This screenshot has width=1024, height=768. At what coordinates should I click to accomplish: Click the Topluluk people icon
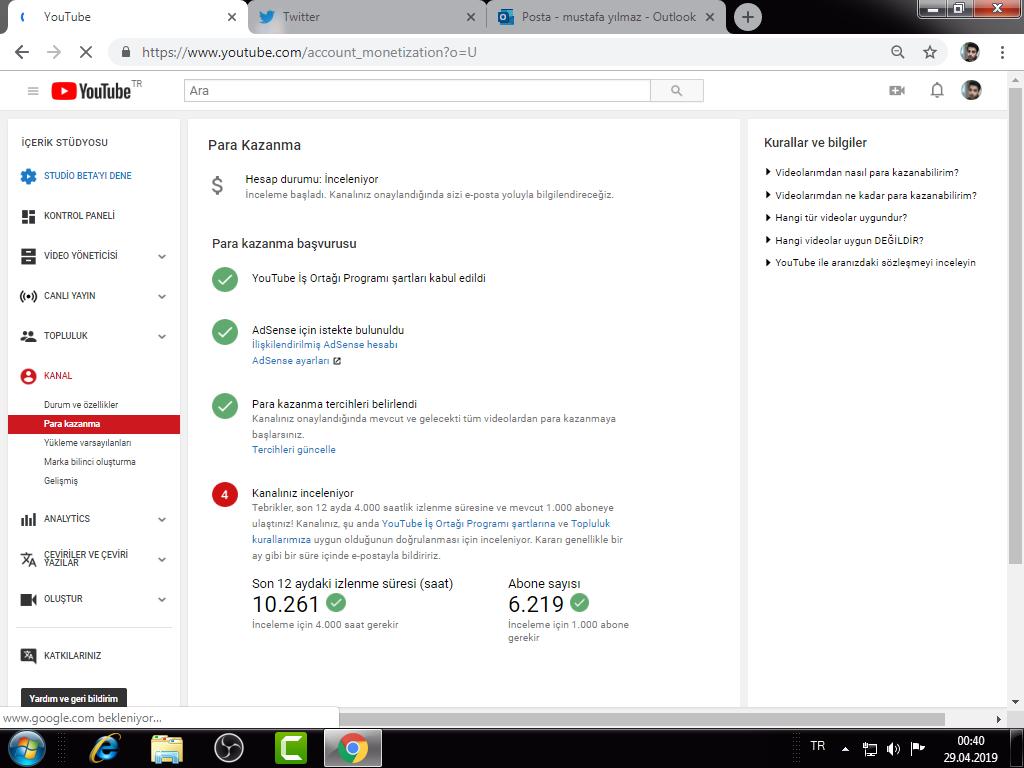pos(28,336)
